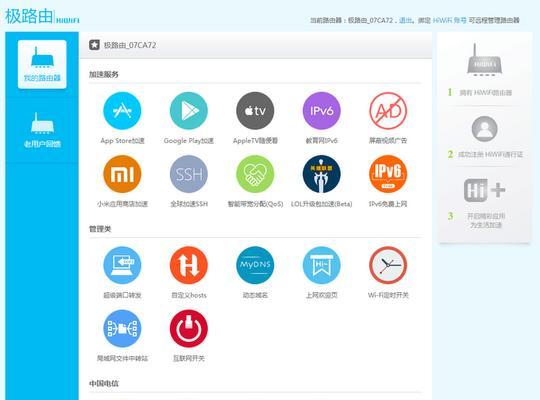Open 自定义hosts icon

click(188, 265)
